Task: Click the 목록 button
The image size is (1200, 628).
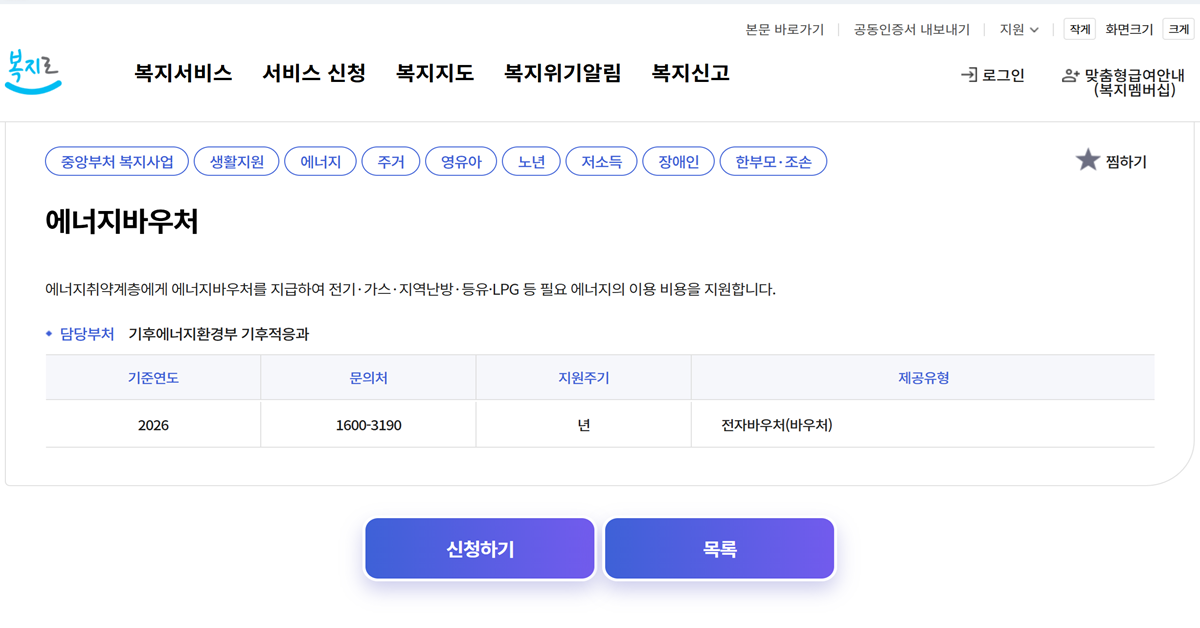Action: tap(720, 549)
